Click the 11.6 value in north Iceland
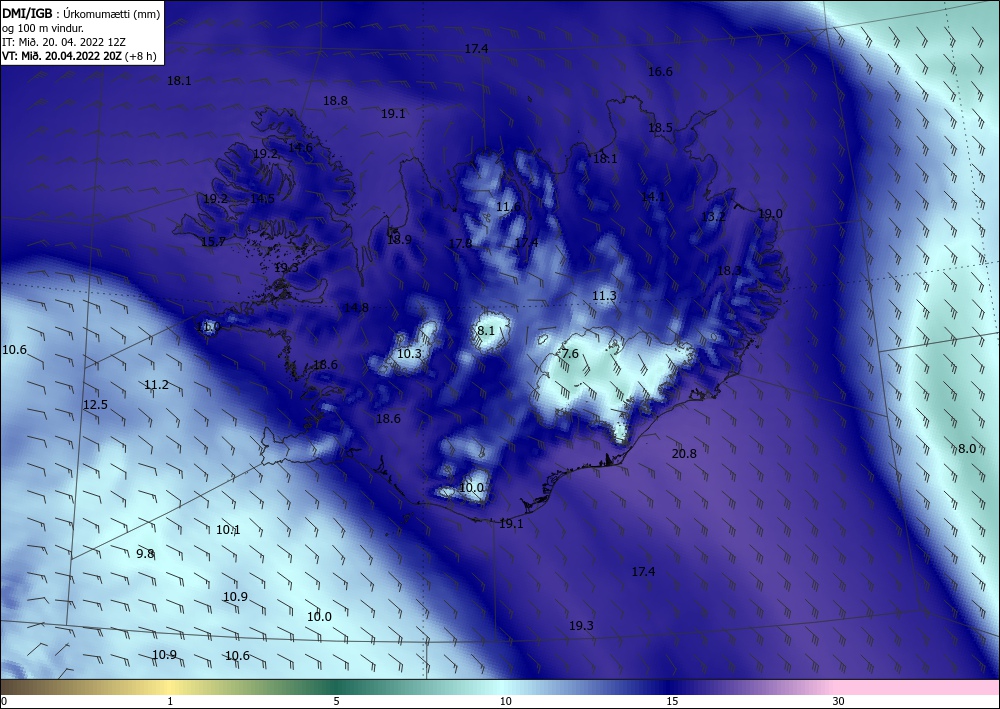 pyautogui.click(x=508, y=207)
